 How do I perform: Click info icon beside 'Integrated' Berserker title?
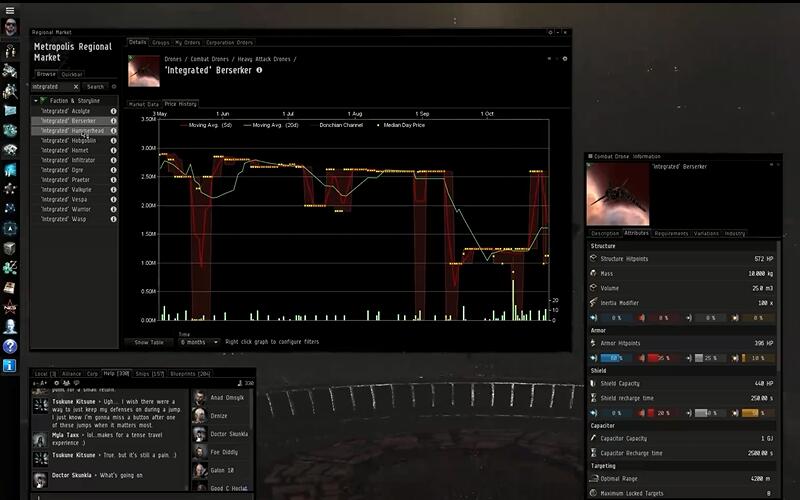[x=259, y=70]
